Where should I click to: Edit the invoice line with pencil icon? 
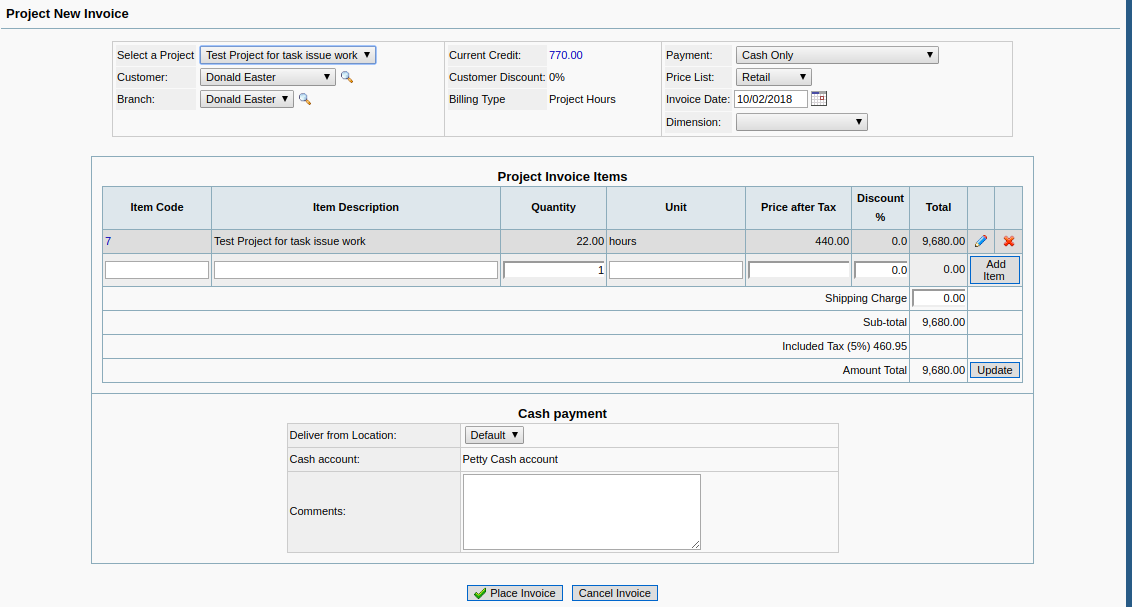pyautogui.click(x=981, y=241)
